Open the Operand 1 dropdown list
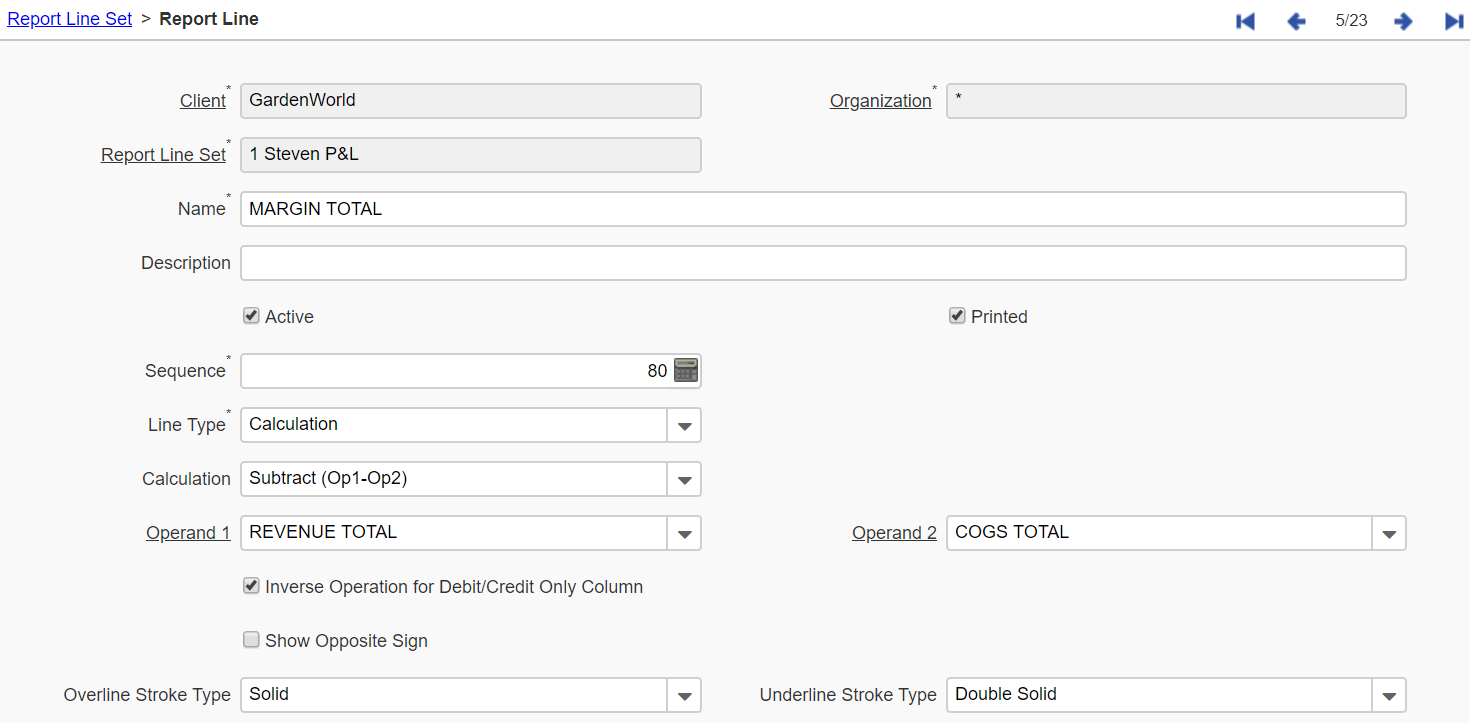This screenshot has height=726, width=1470. pyautogui.click(x=685, y=533)
